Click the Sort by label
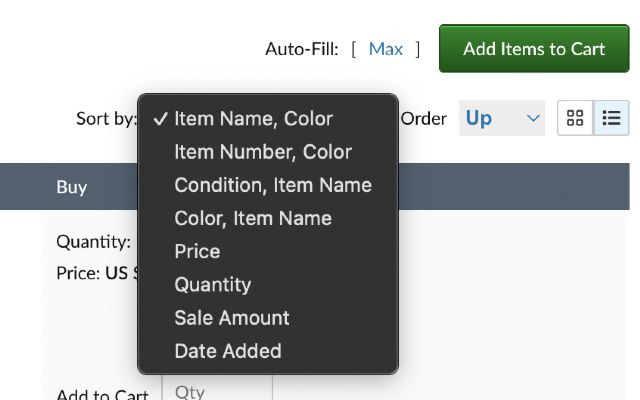 [x=106, y=118]
